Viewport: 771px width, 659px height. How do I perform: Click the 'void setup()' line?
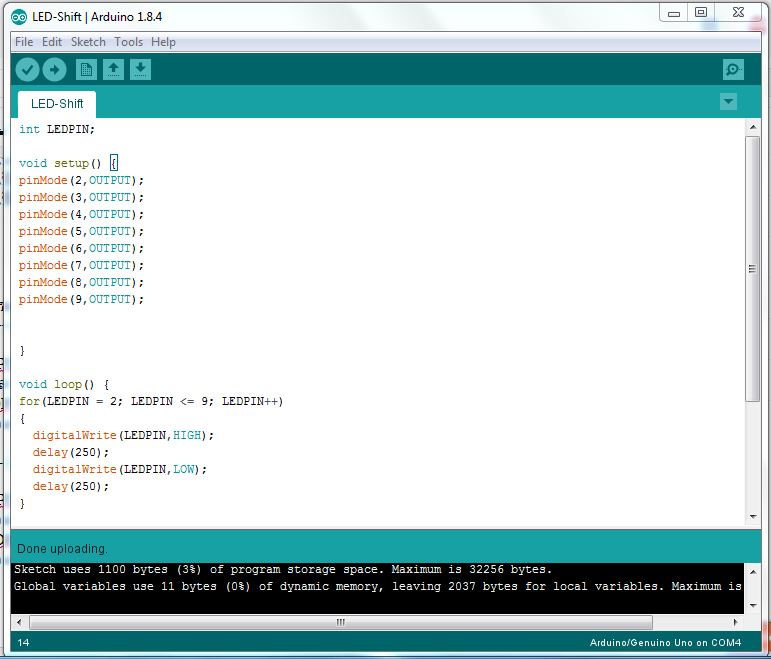(68, 163)
